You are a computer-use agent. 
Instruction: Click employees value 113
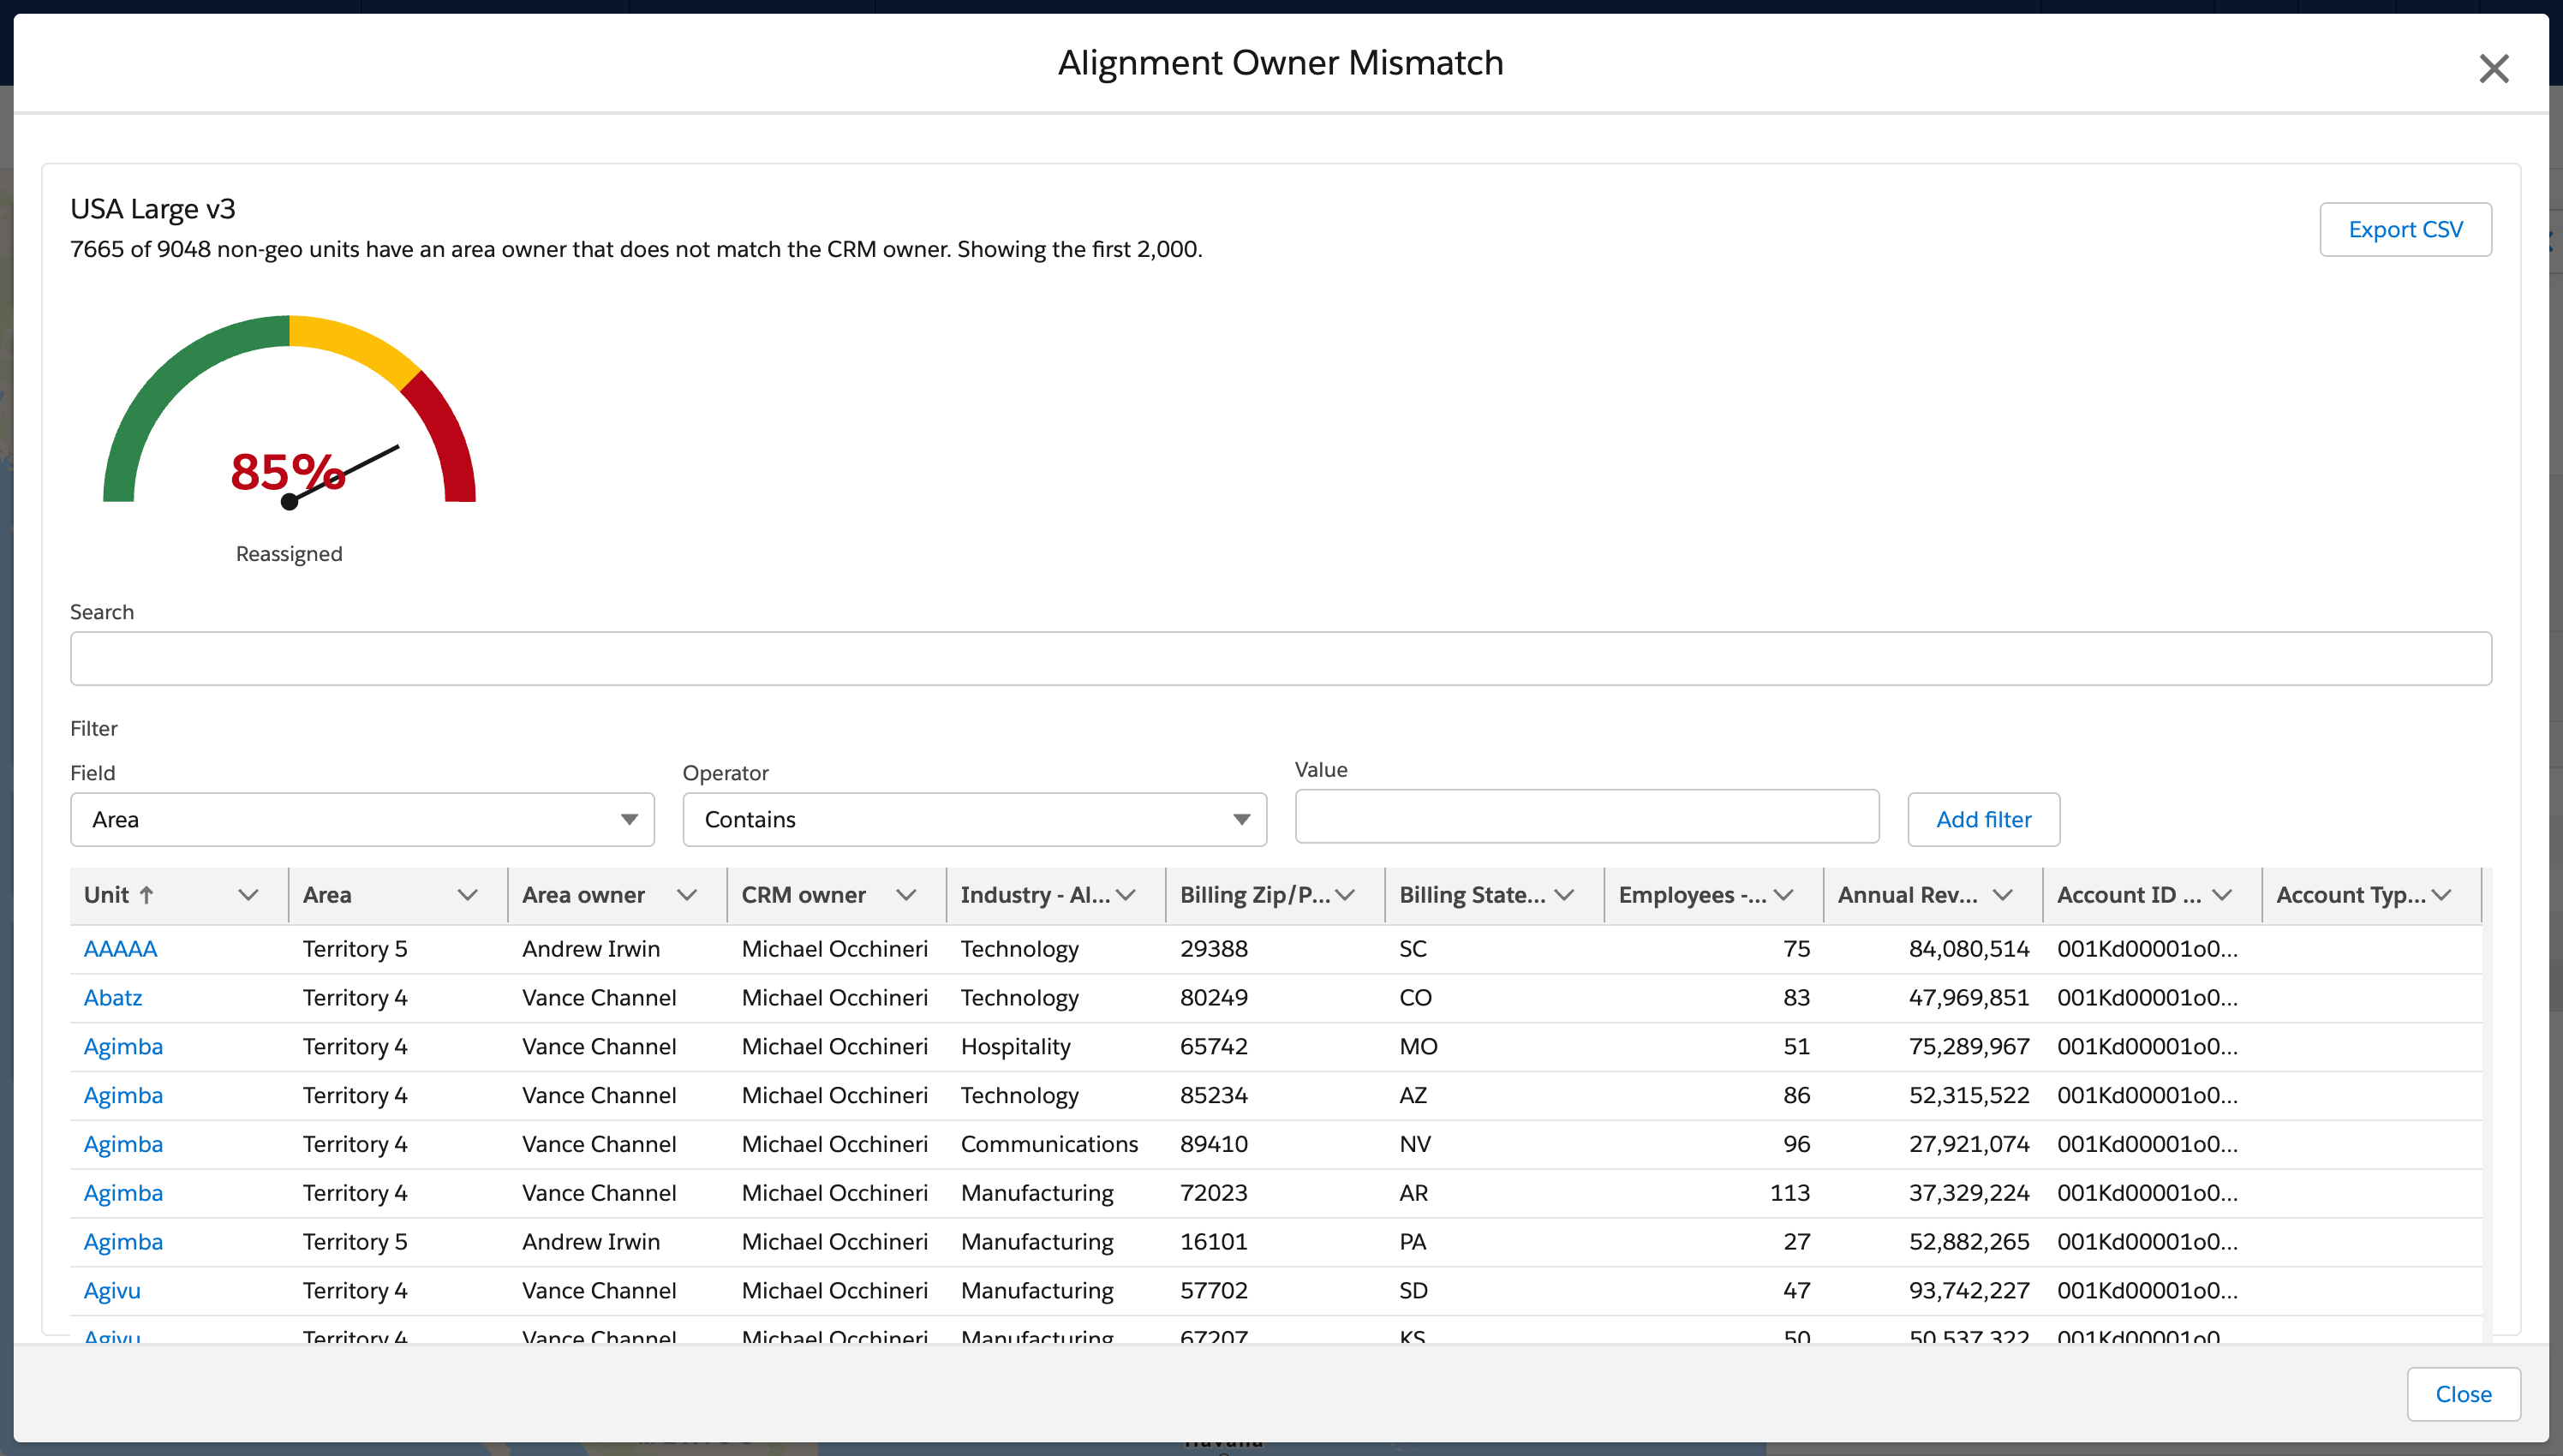[x=1789, y=1193]
